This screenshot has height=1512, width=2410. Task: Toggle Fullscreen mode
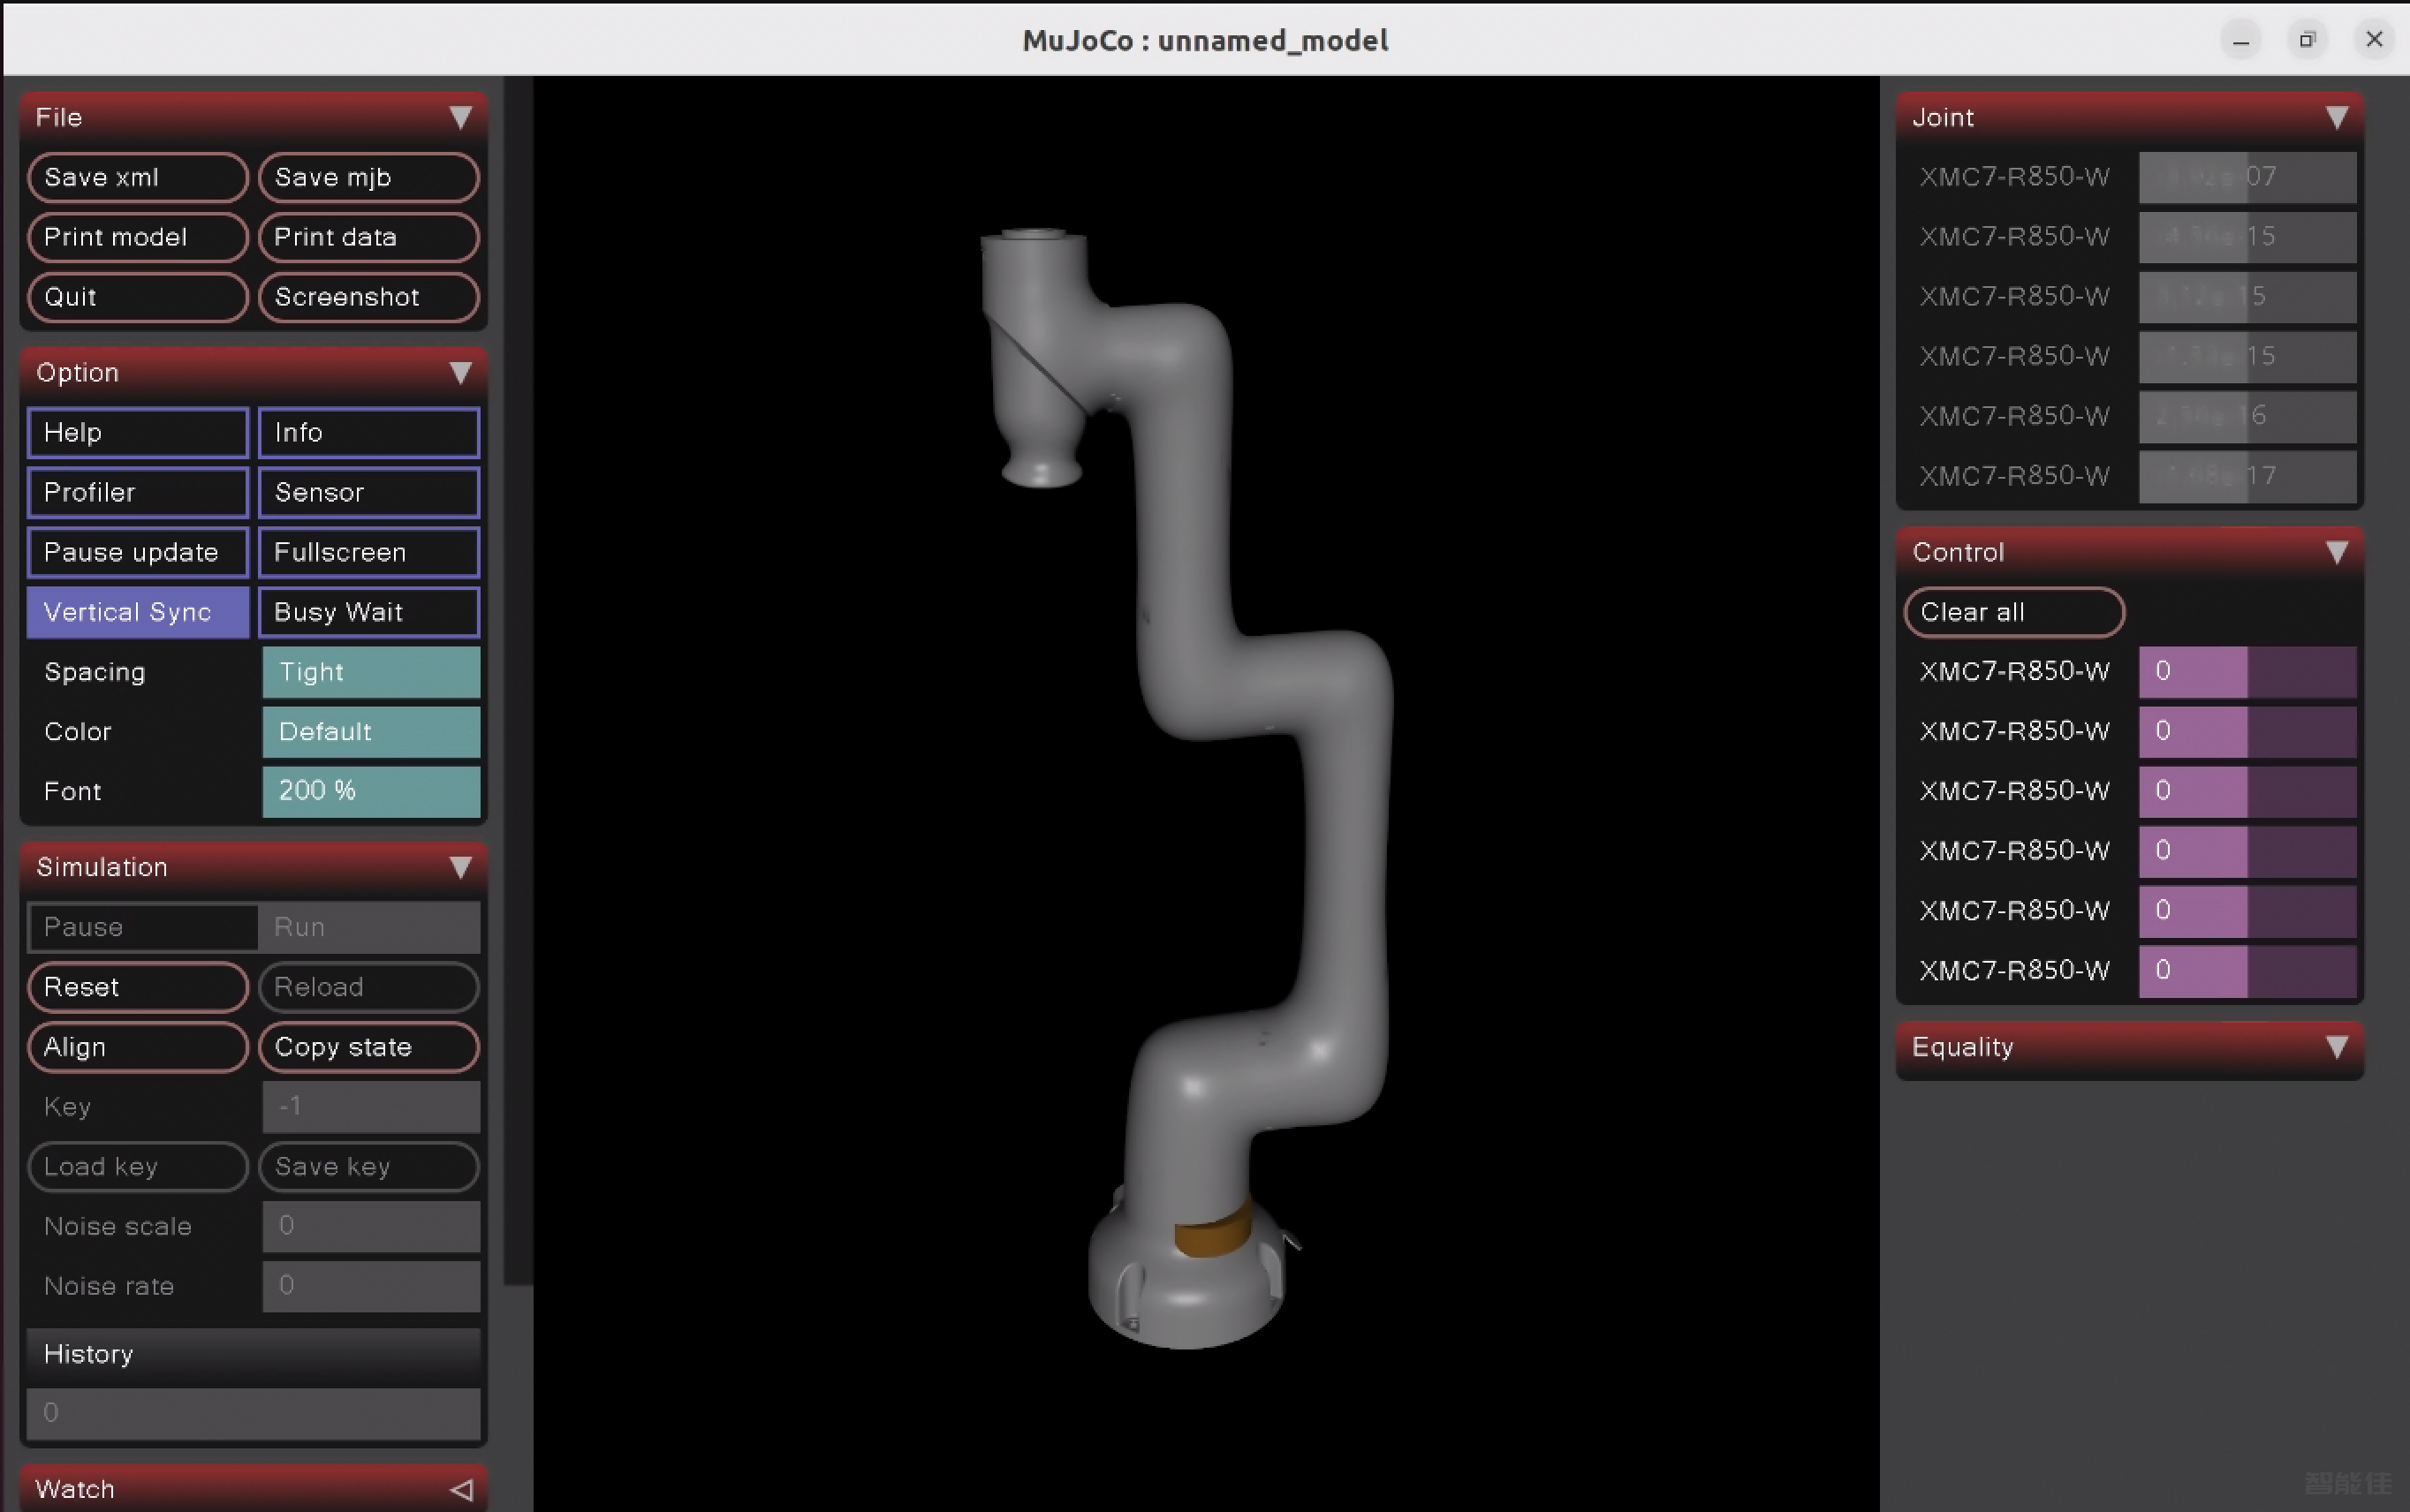point(369,553)
